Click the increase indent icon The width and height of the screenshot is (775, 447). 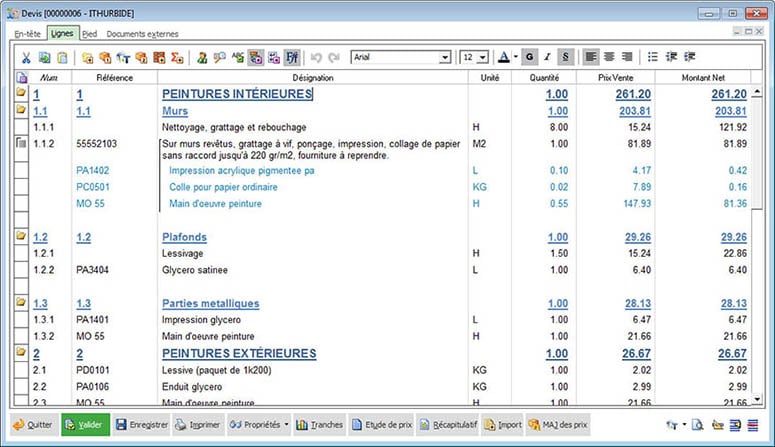(x=689, y=57)
